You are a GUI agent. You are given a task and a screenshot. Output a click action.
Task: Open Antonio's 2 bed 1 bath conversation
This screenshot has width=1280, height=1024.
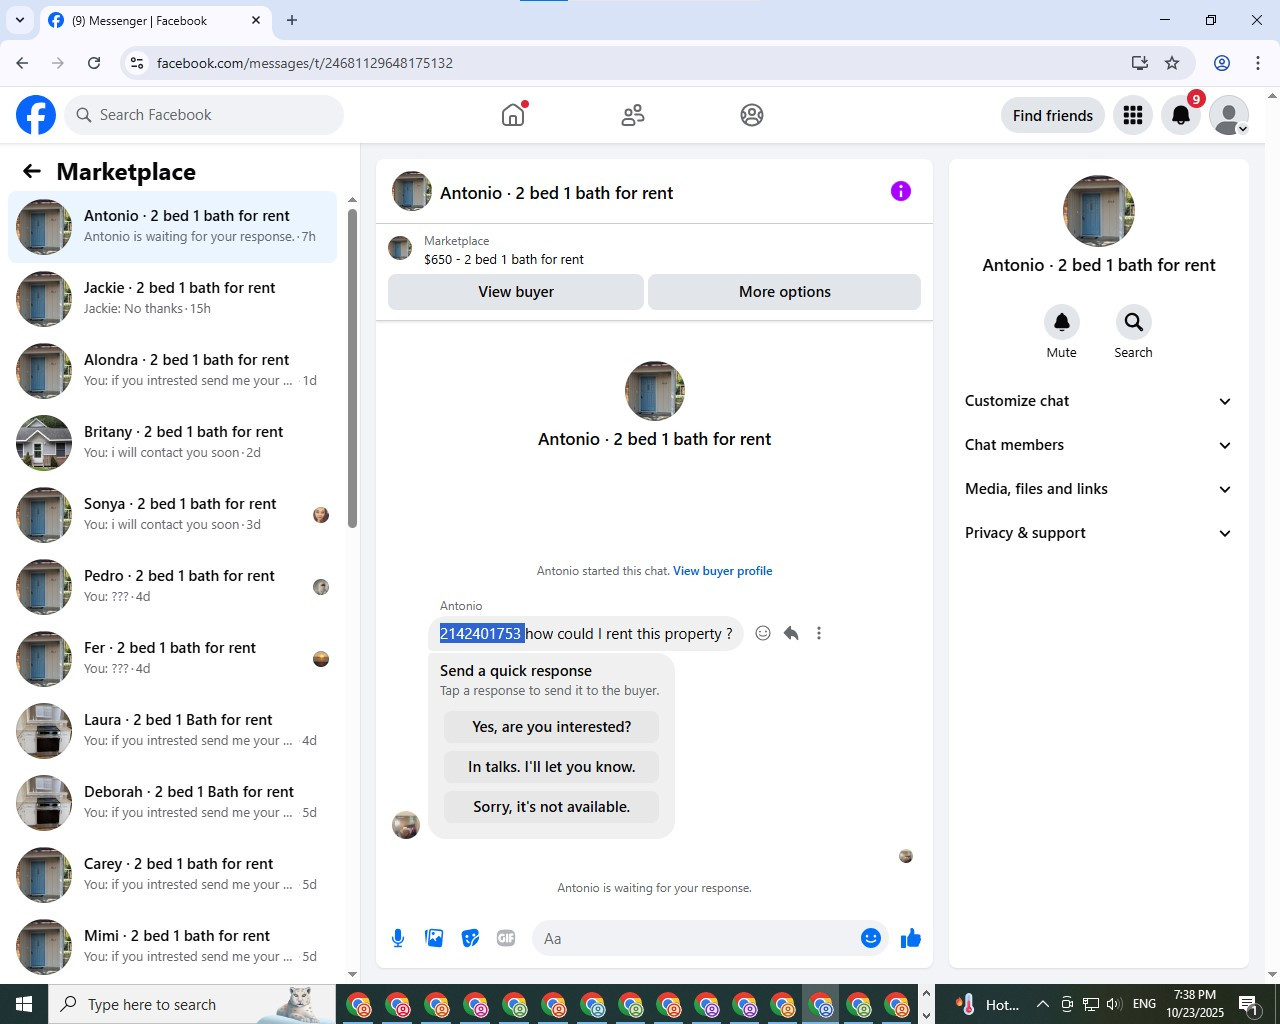(173, 227)
